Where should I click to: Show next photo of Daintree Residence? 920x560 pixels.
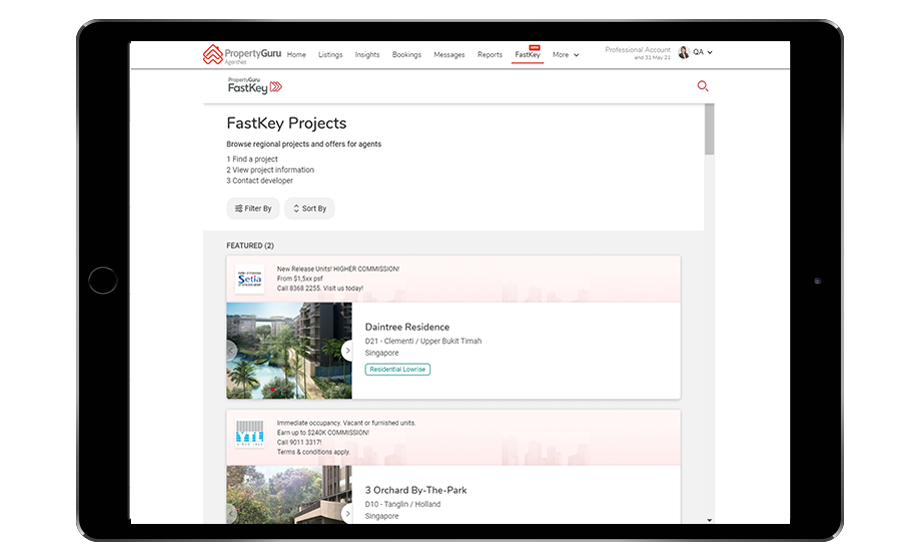point(347,350)
